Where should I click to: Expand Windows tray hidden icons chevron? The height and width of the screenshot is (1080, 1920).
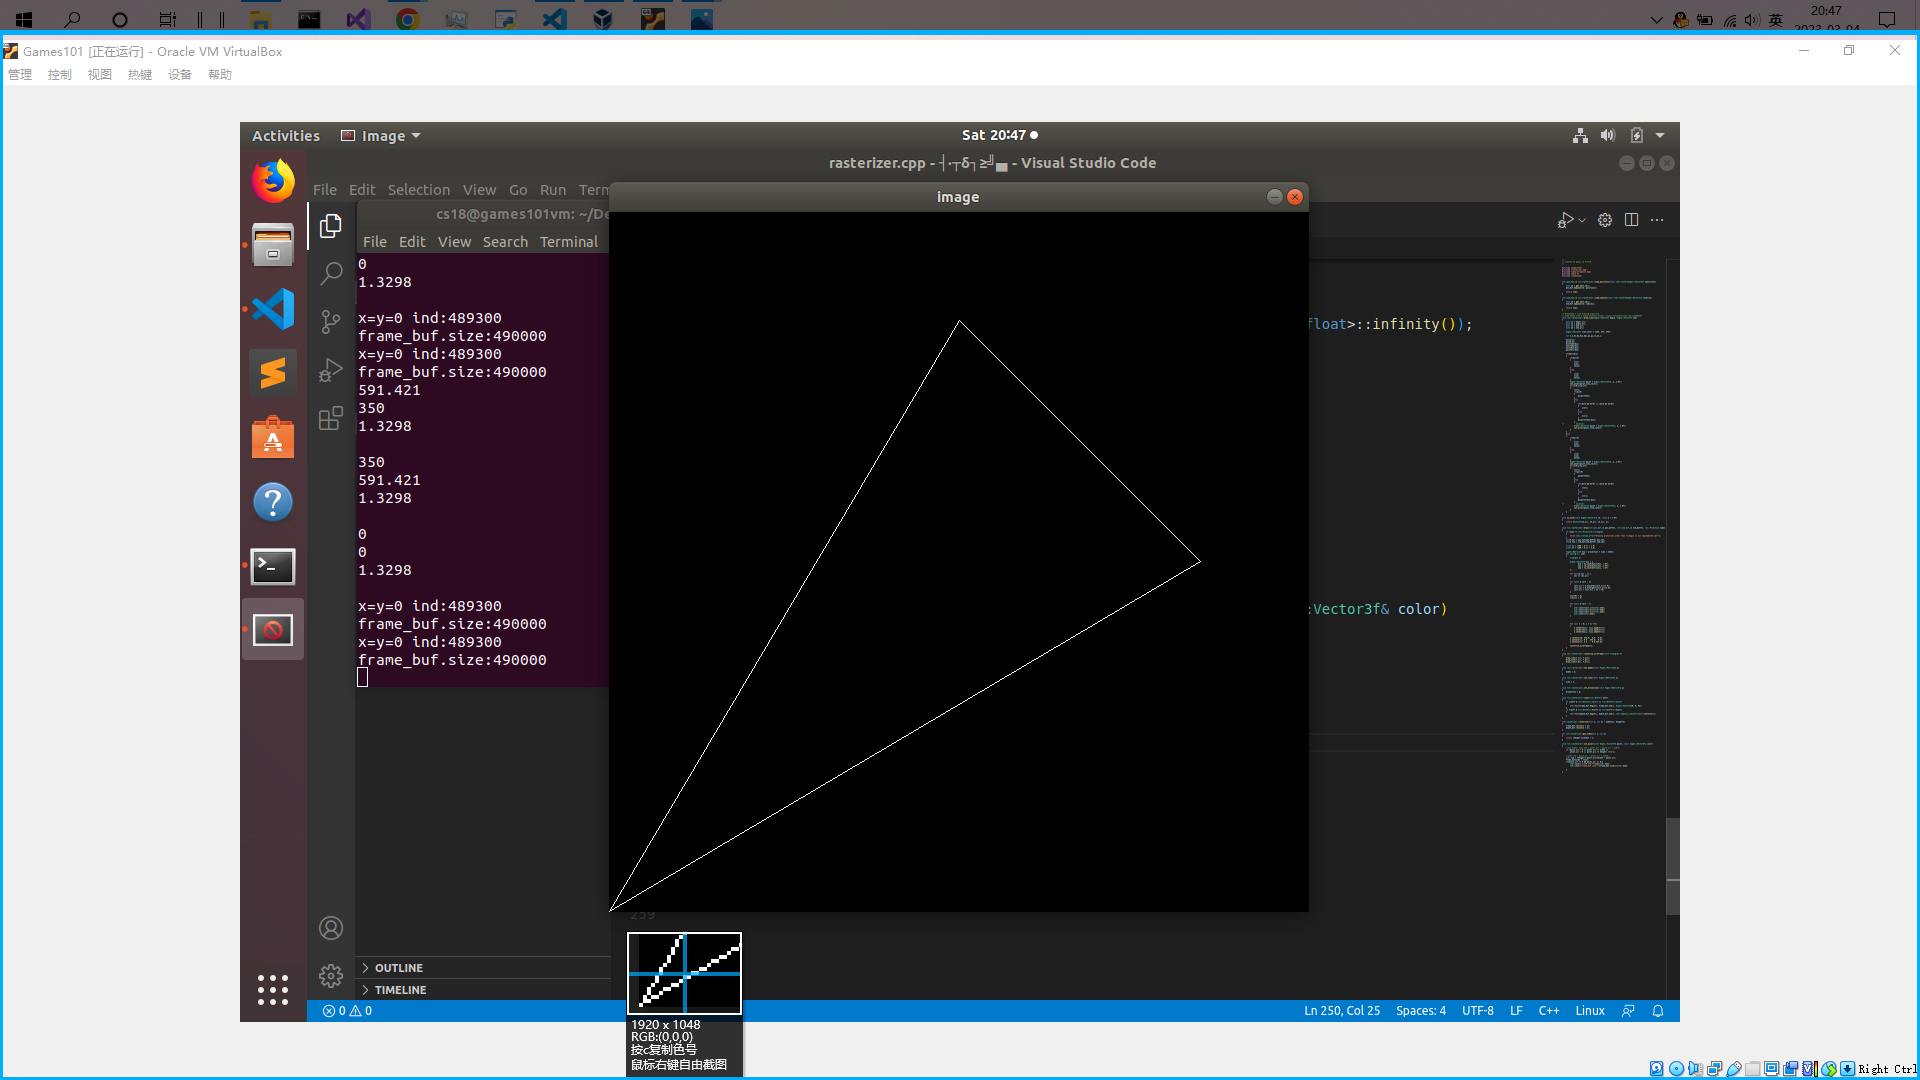[1656, 20]
